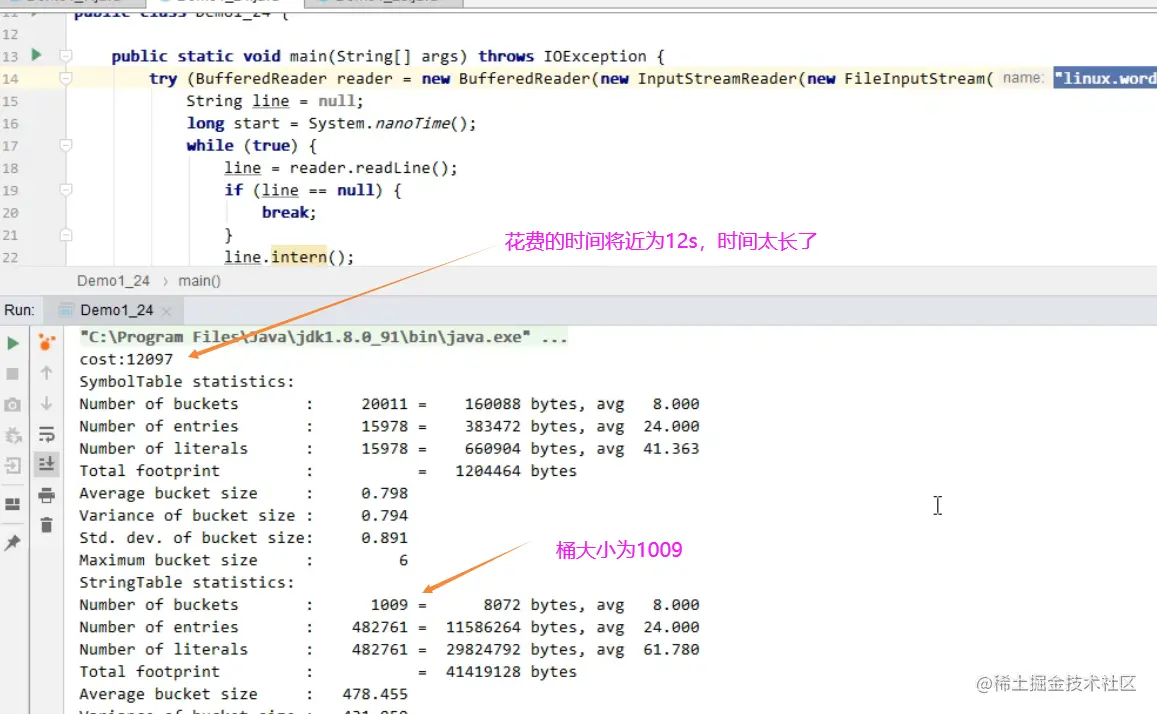Screen dimensions: 1157x714
Task: Click total footprint 1204464 bytes
Action: (x=516, y=471)
